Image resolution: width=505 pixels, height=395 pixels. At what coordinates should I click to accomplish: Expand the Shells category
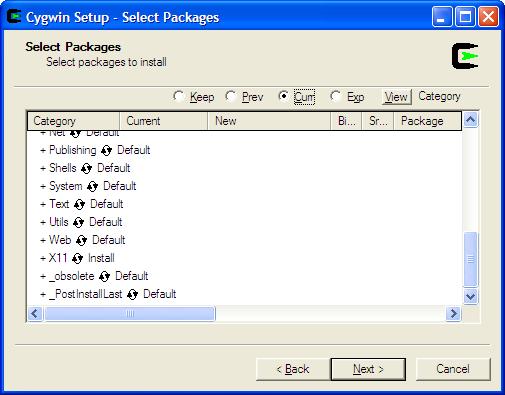[43, 169]
